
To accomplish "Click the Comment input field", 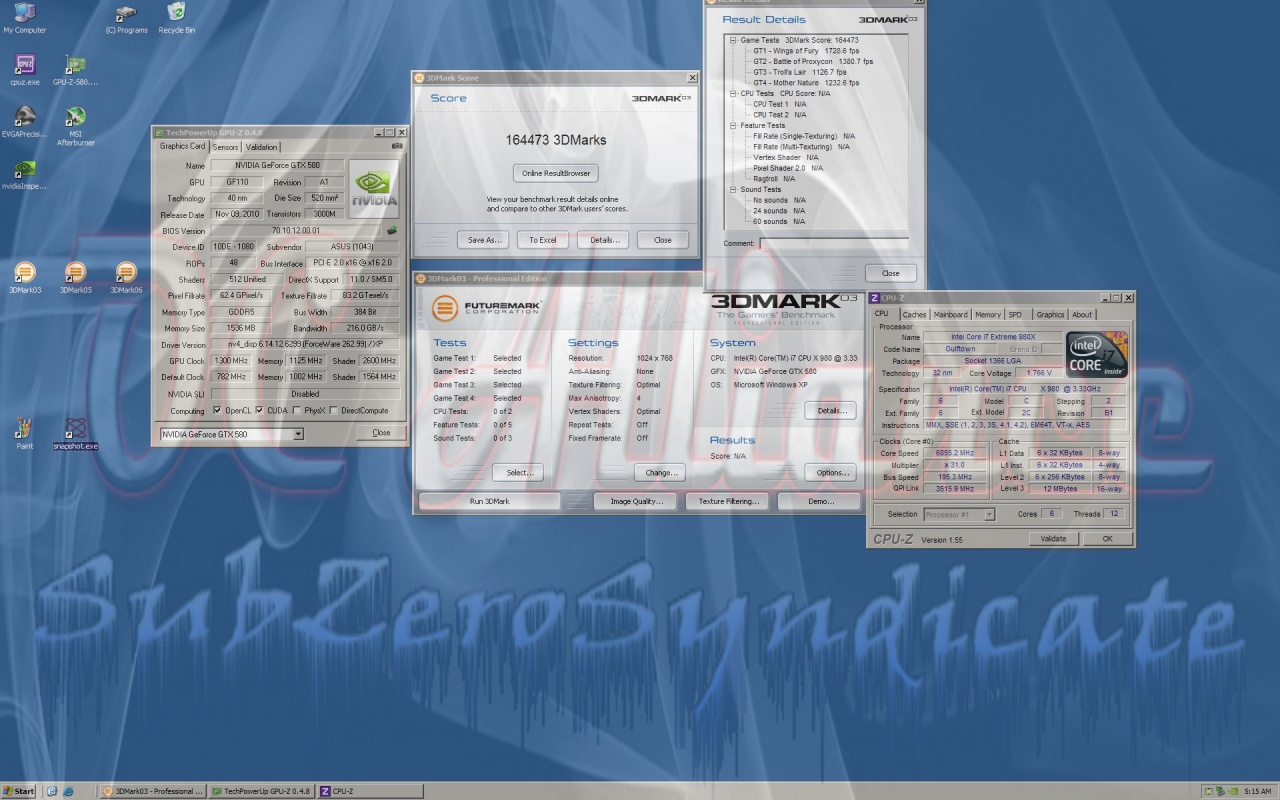I will point(833,243).
